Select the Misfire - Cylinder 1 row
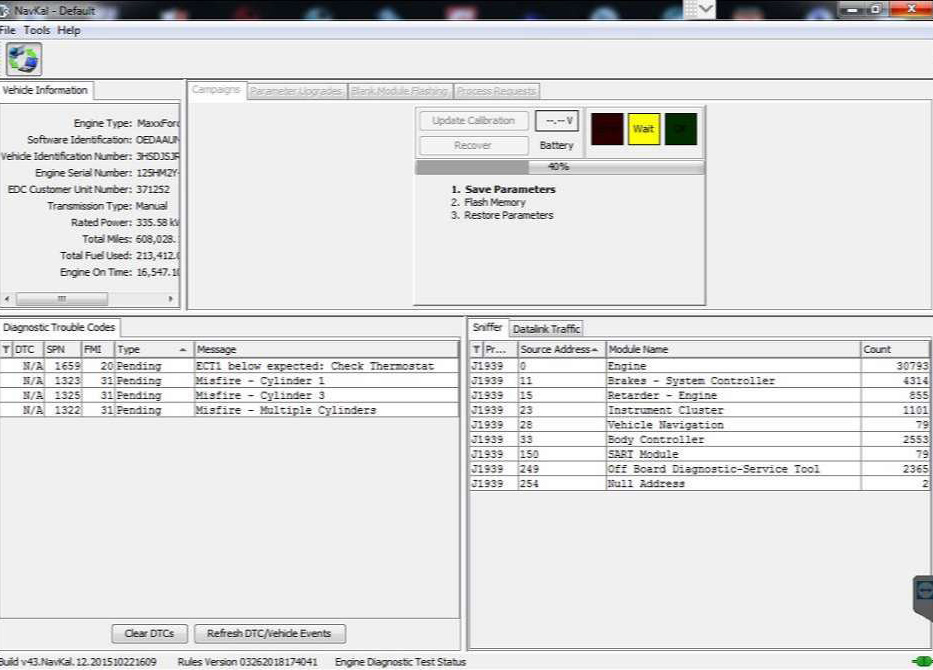The height and width of the screenshot is (670, 933). (x=230, y=381)
